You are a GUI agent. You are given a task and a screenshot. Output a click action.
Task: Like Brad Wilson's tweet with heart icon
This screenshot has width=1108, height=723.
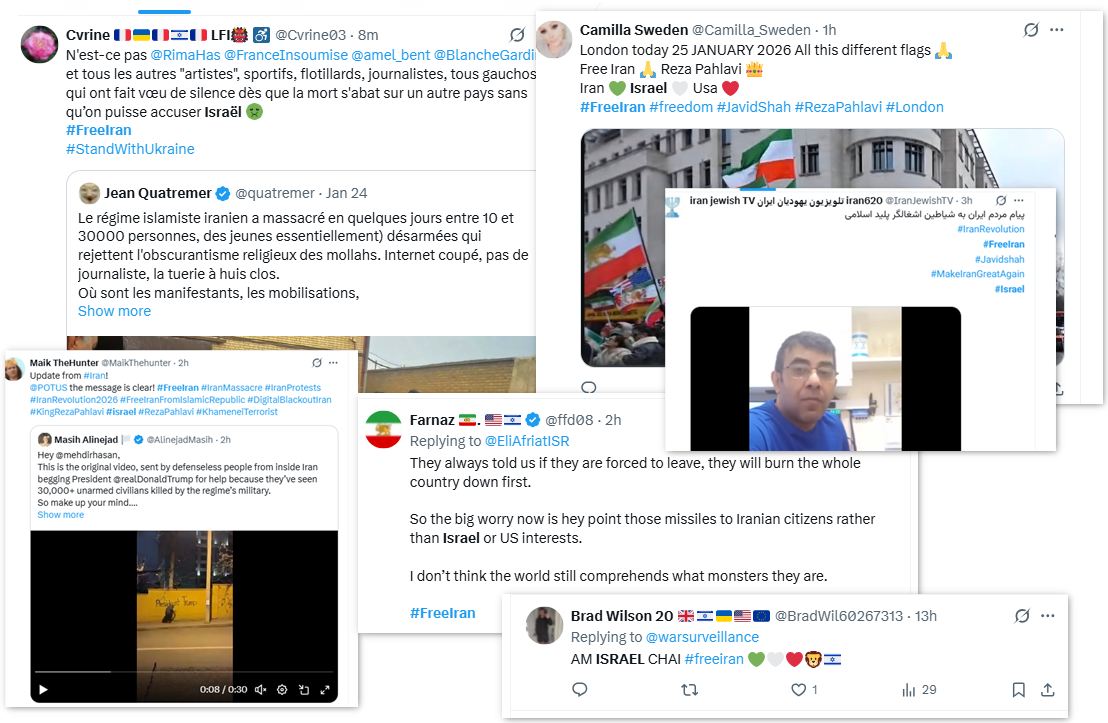click(798, 690)
